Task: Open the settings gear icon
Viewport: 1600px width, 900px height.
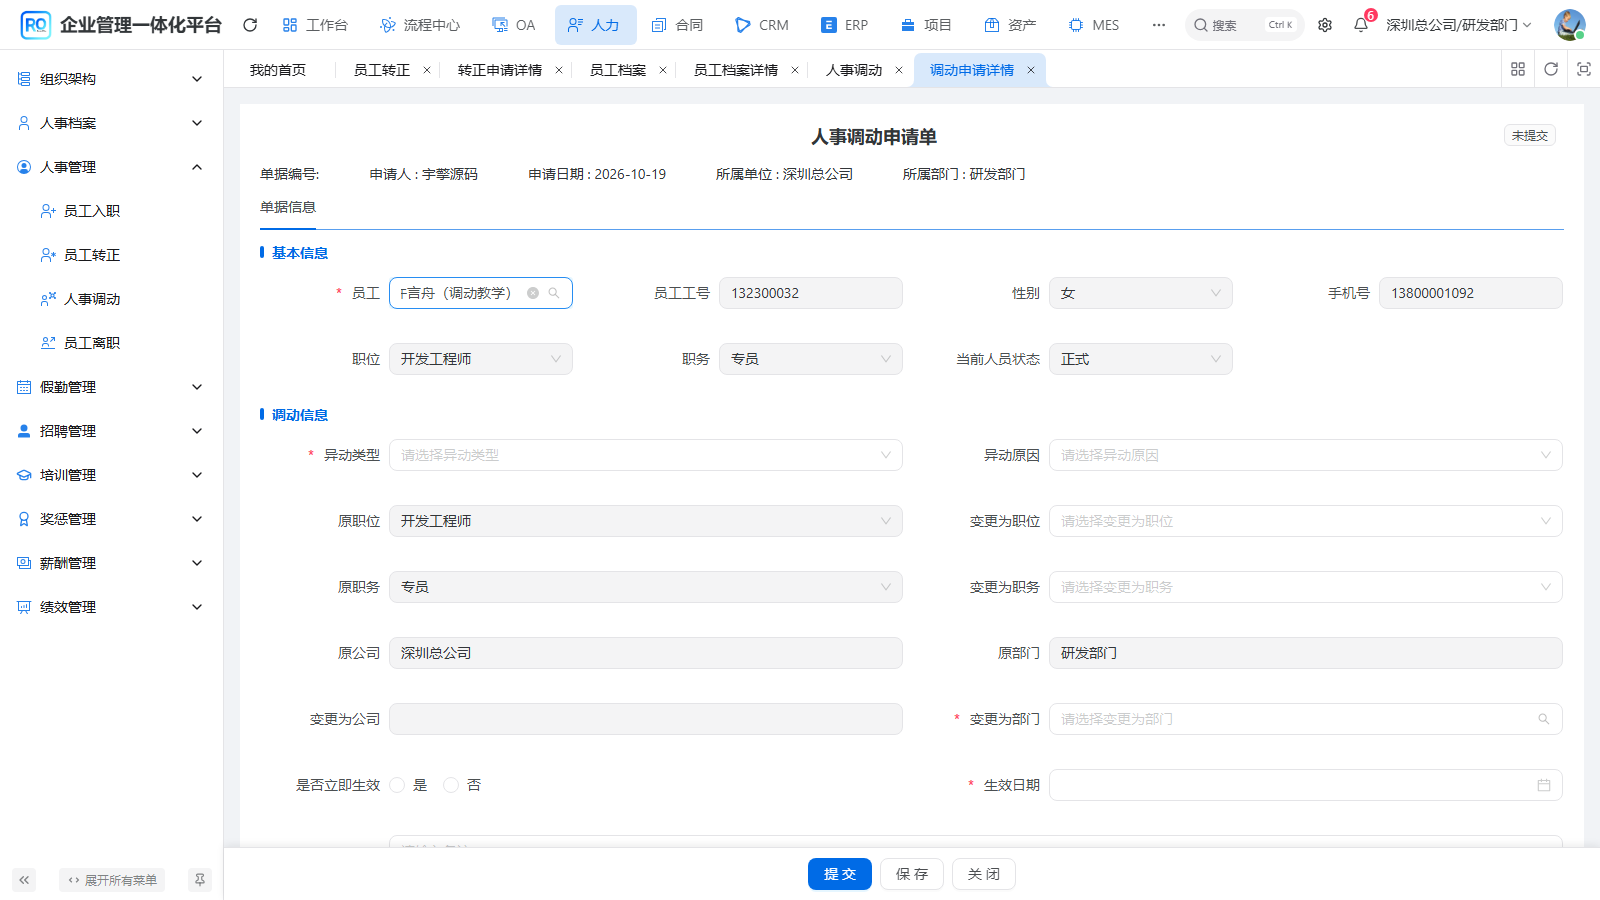Action: click(x=1325, y=25)
